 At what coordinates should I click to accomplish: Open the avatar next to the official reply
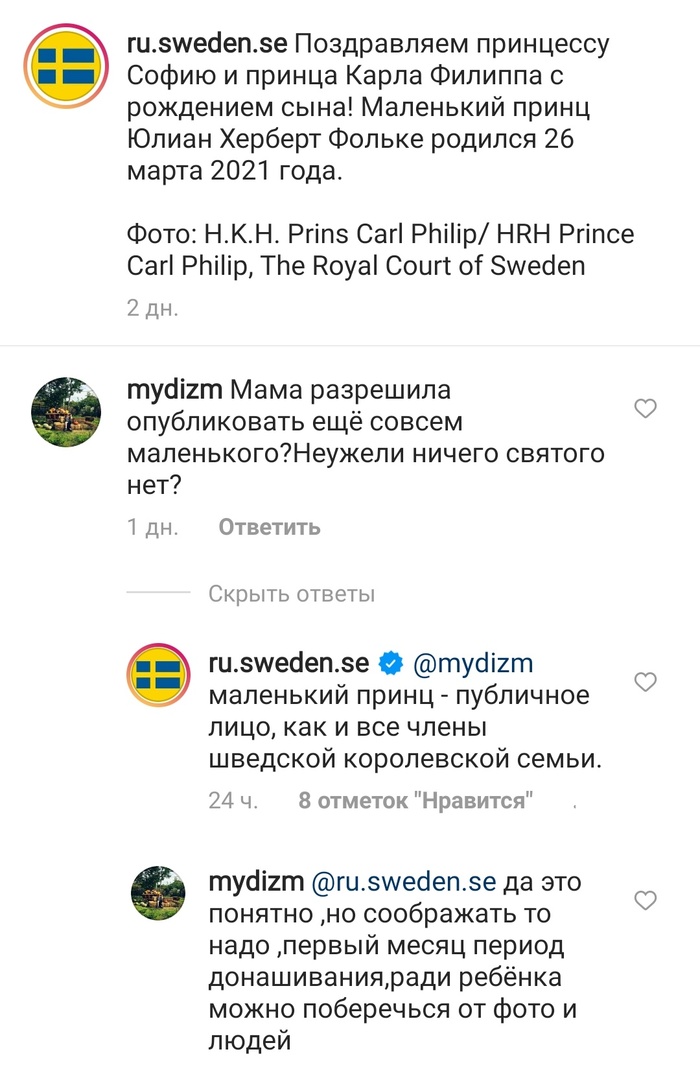(157, 675)
